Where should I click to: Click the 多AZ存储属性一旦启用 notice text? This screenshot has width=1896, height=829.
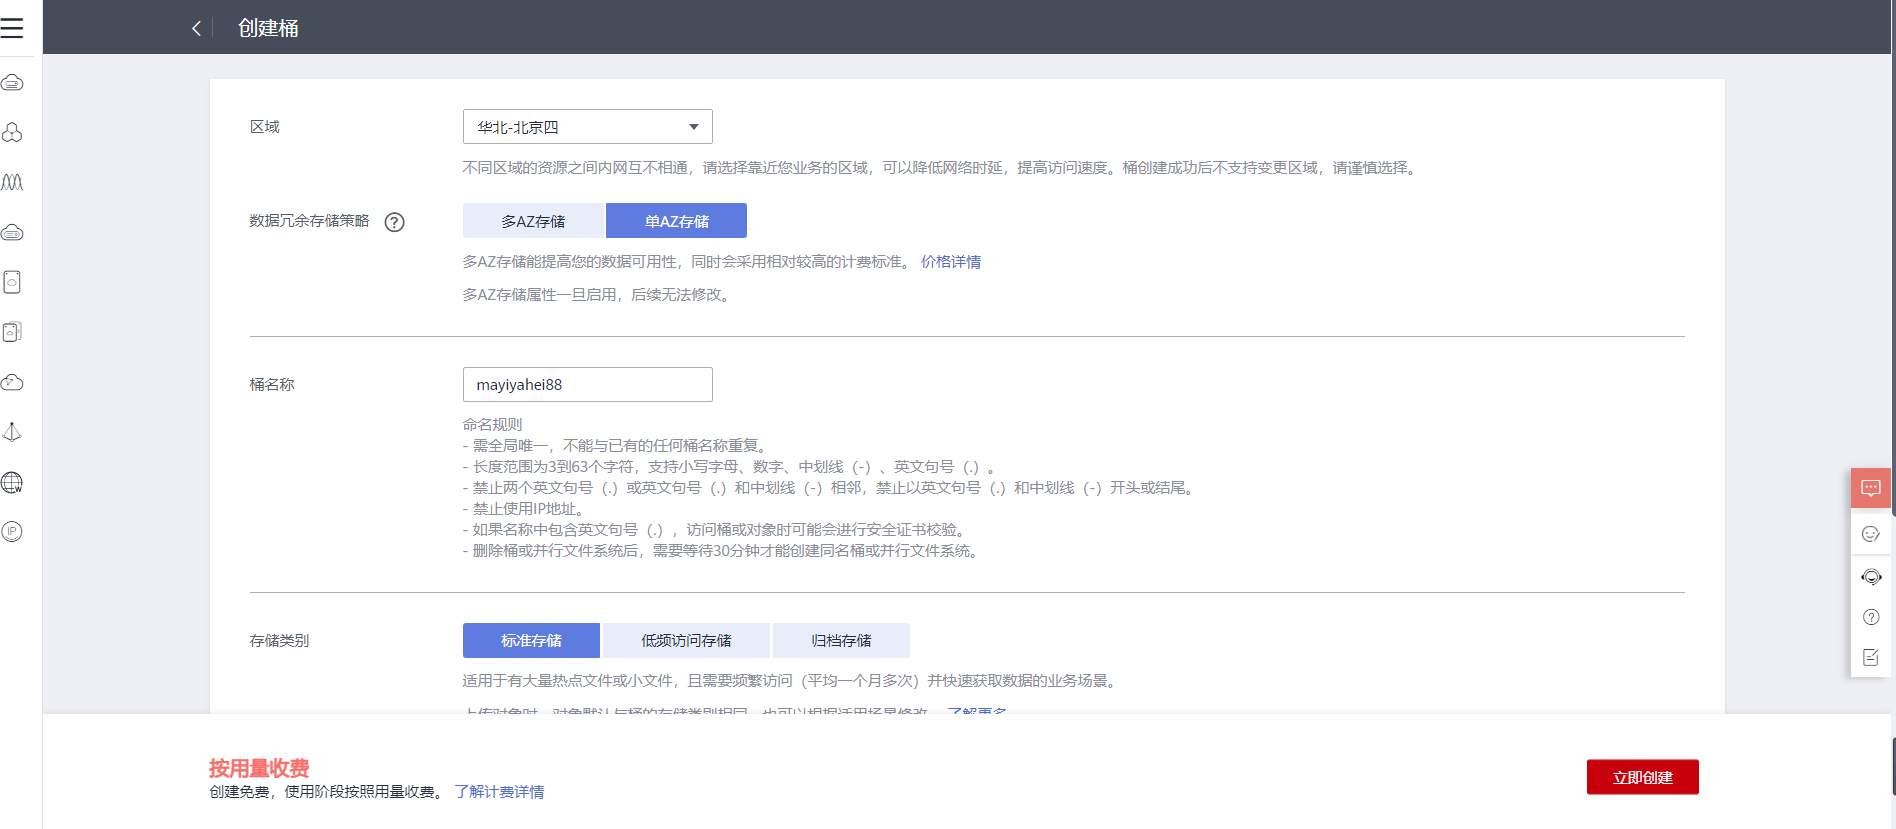(x=597, y=295)
